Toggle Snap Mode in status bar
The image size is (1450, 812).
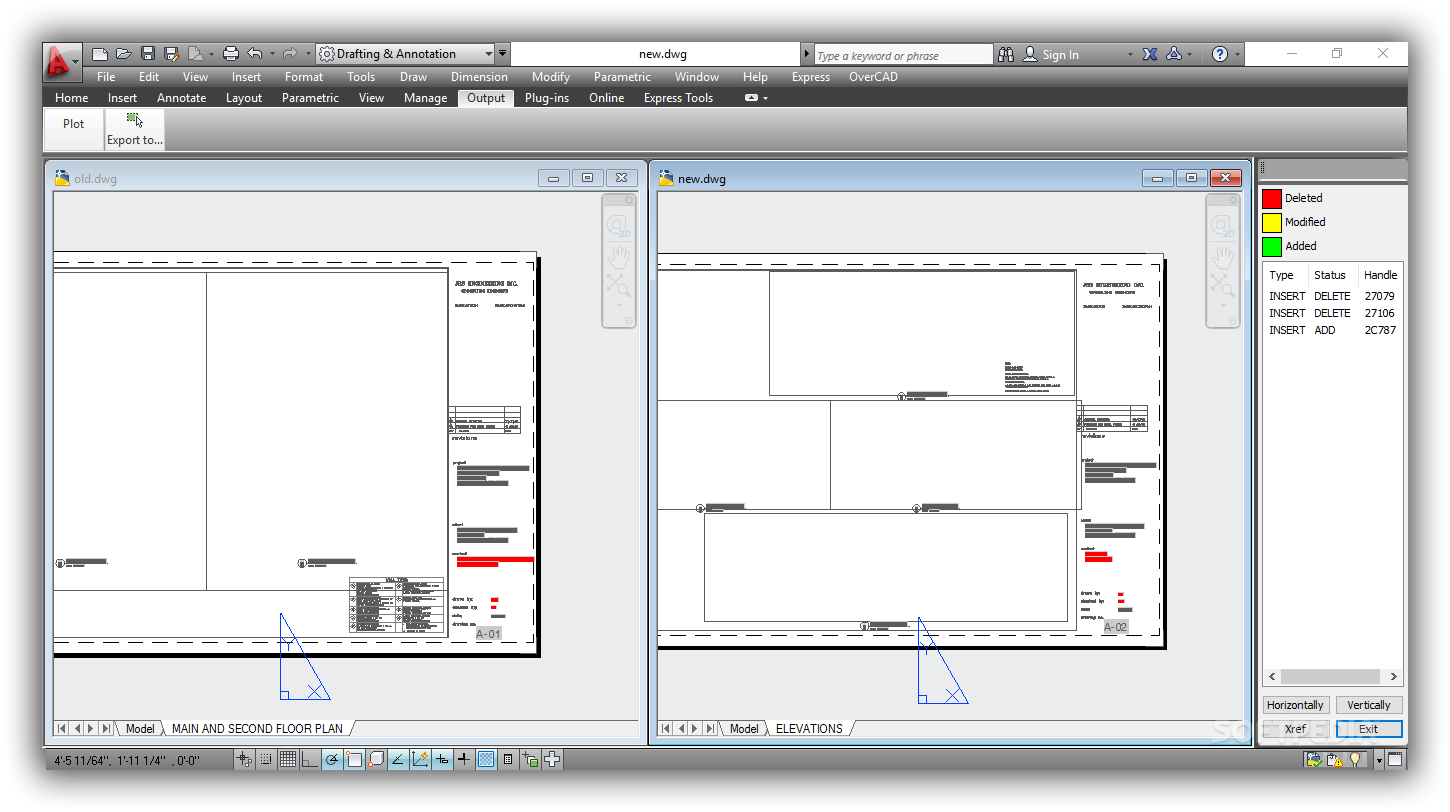pyautogui.click(x=266, y=760)
